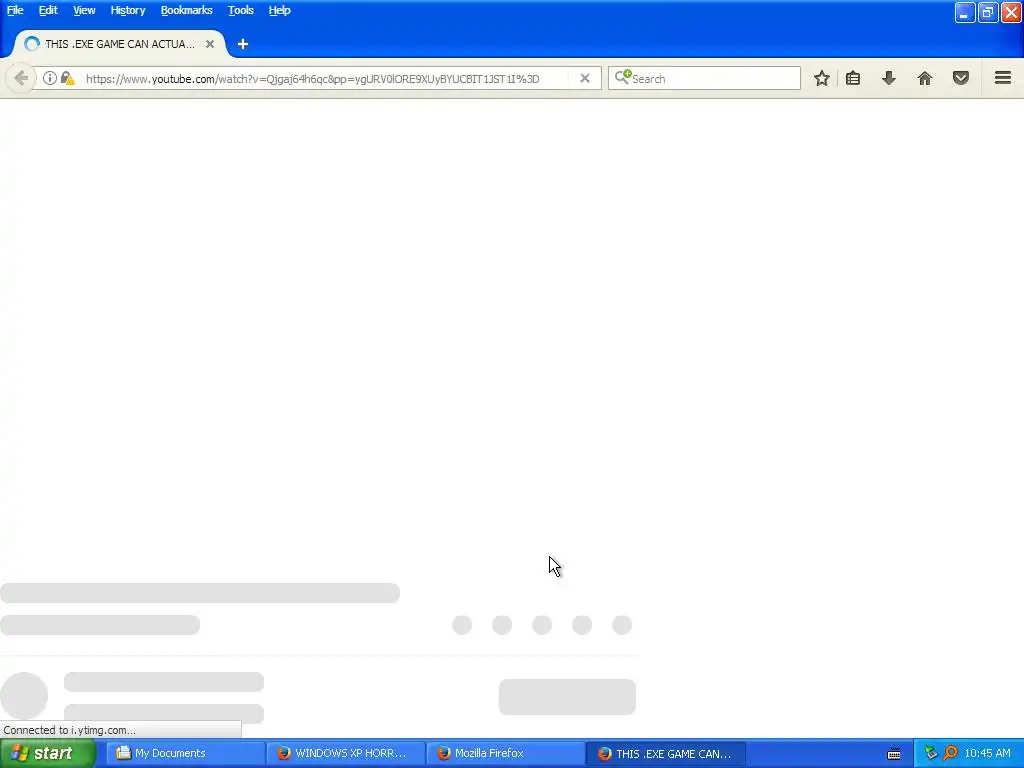Open a new tab with plus
1024x768 pixels.
243,44
